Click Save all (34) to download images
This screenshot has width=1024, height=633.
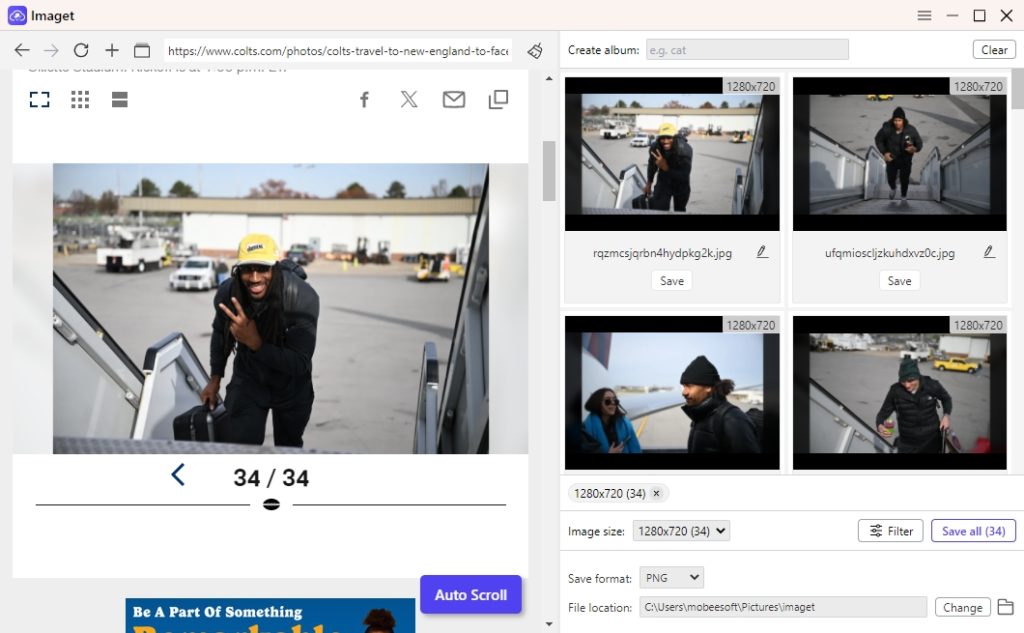(973, 531)
